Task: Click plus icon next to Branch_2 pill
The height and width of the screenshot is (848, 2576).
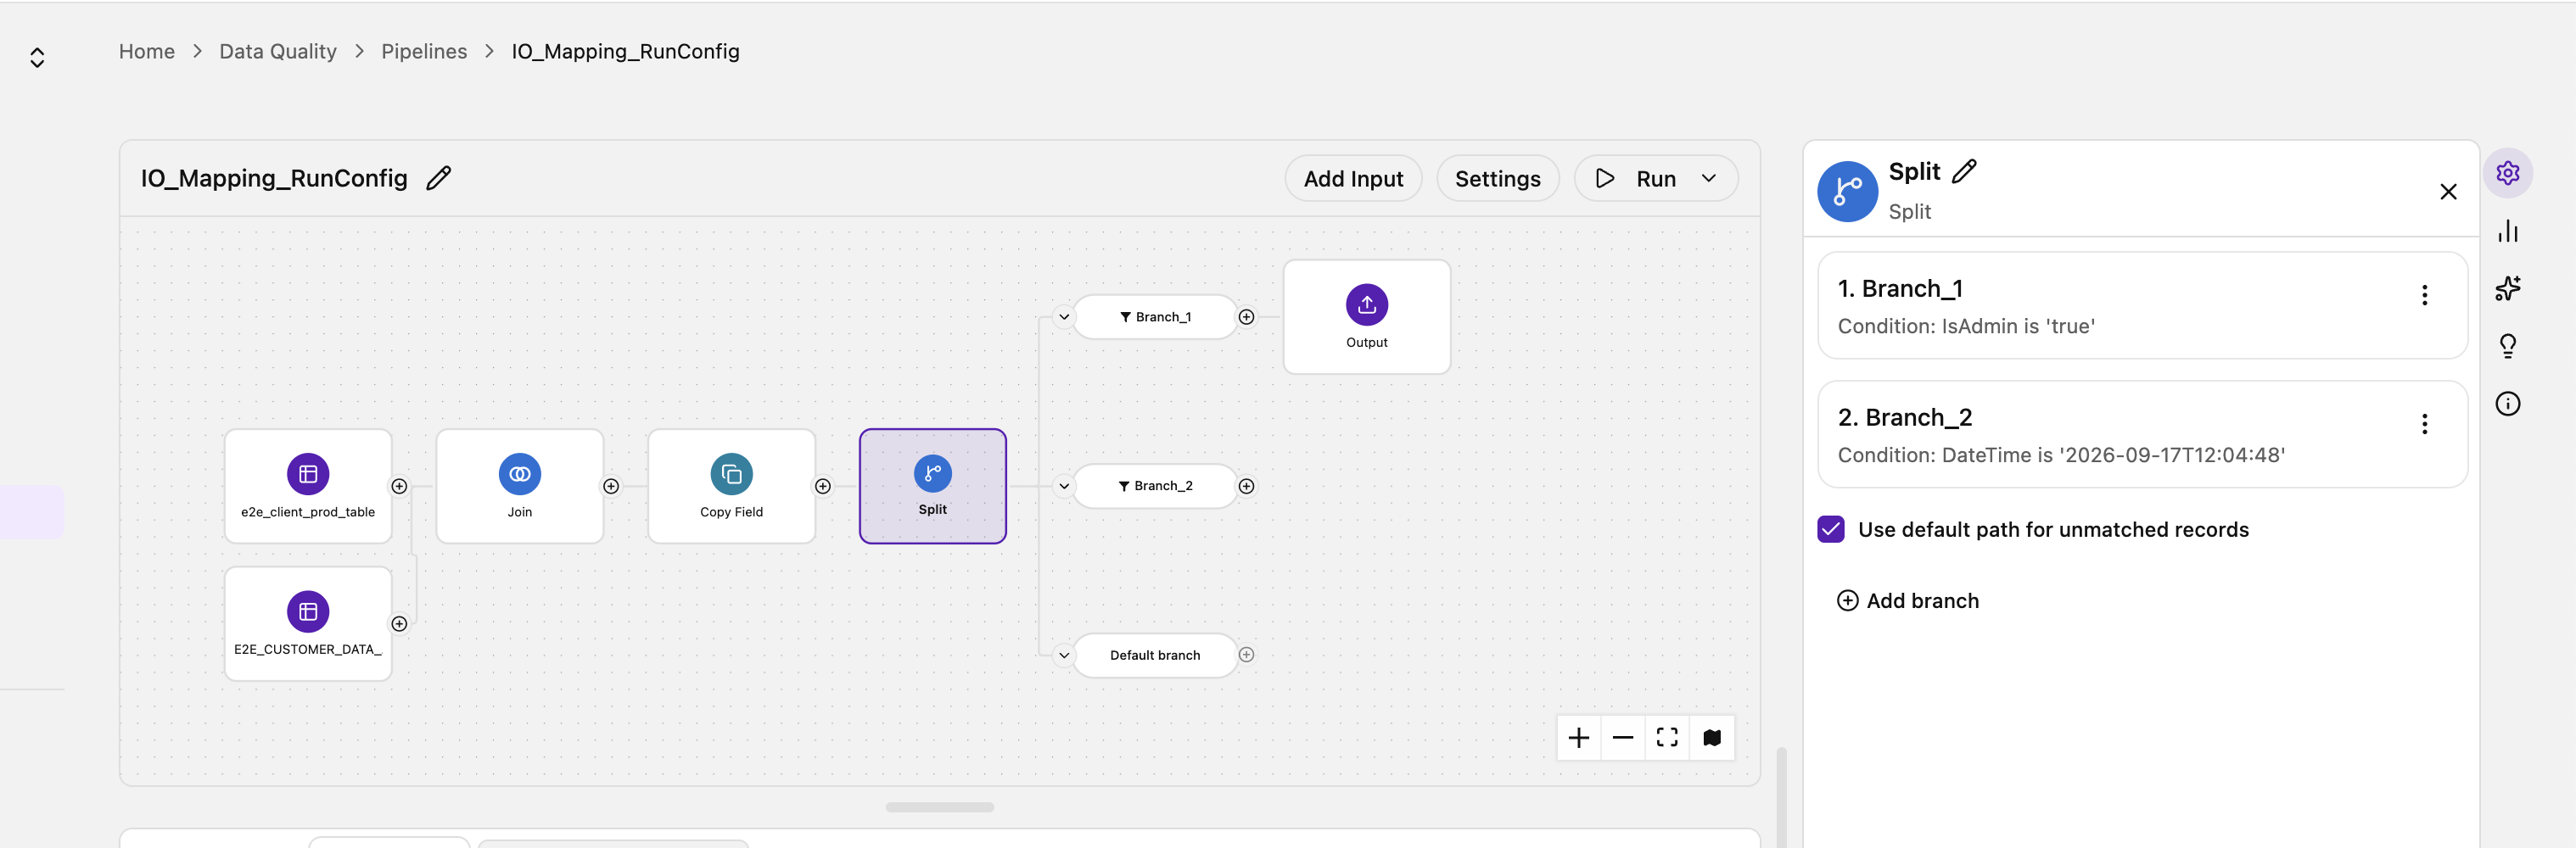Action: (1246, 486)
